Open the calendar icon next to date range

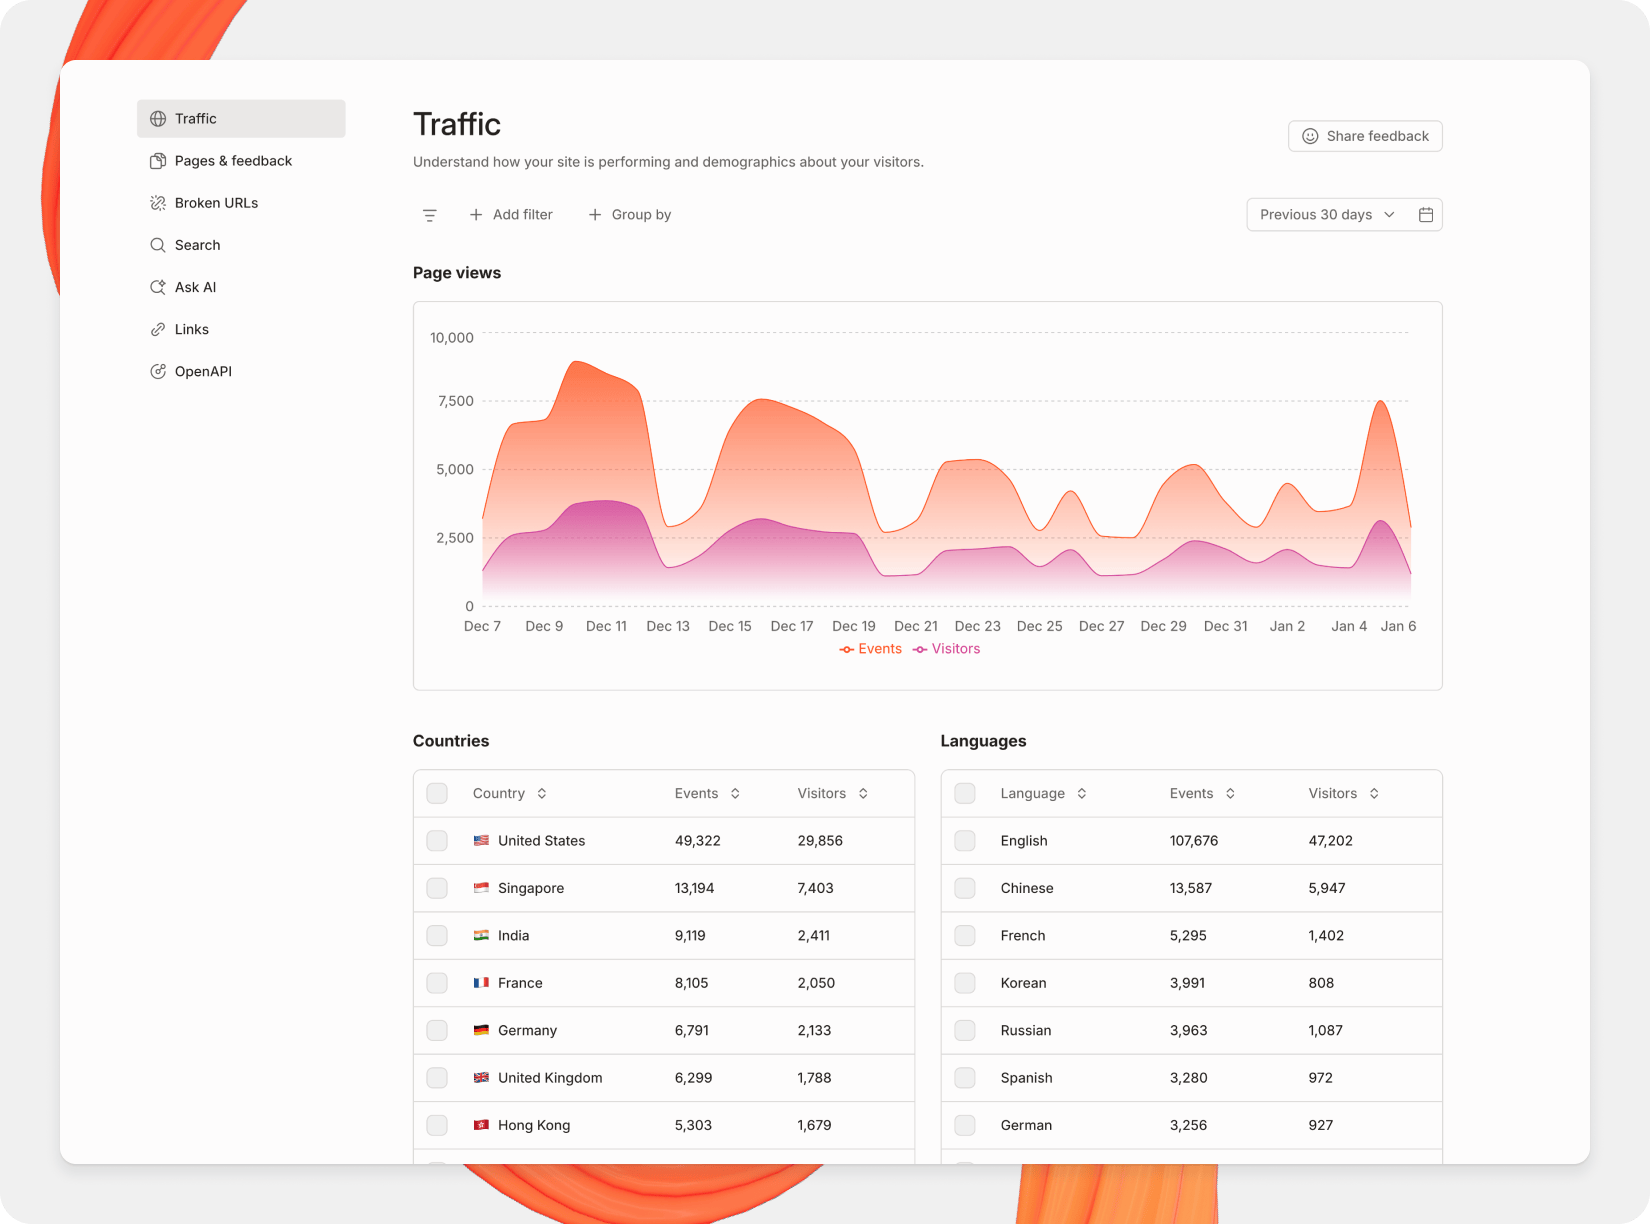pyautogui.click(x=1426, y=214)
